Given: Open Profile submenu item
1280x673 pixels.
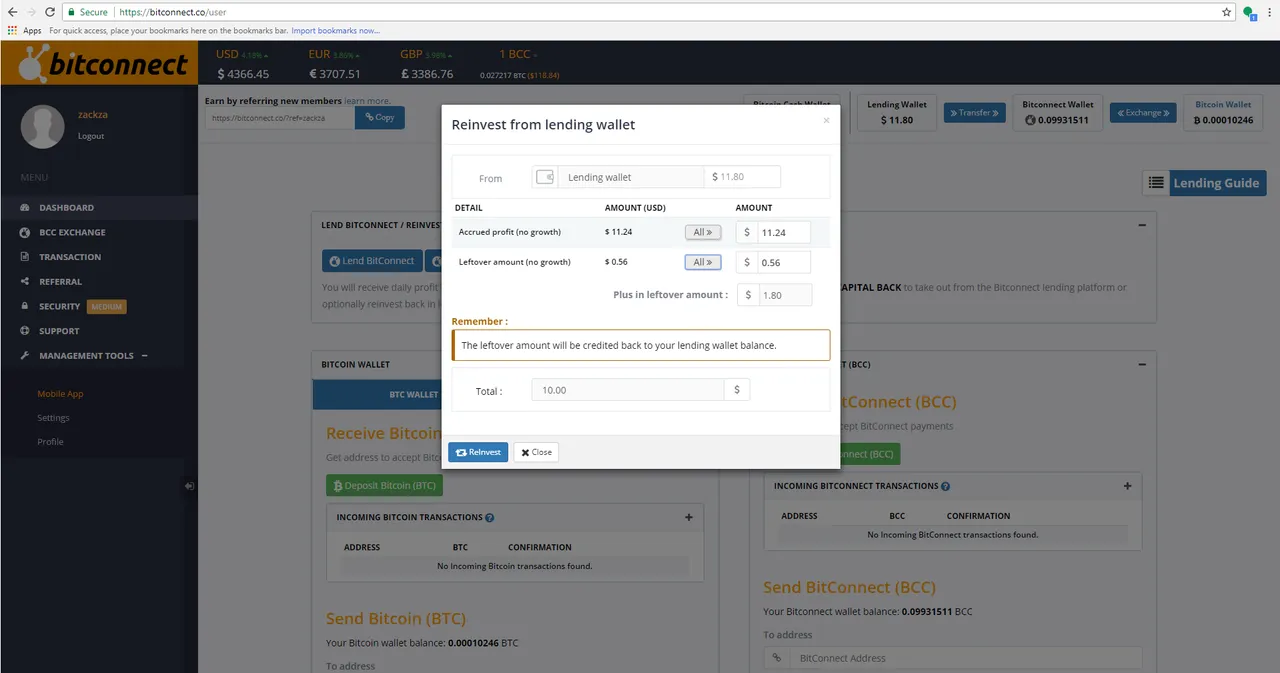Looking at the screenshot, I should (50, 442).
